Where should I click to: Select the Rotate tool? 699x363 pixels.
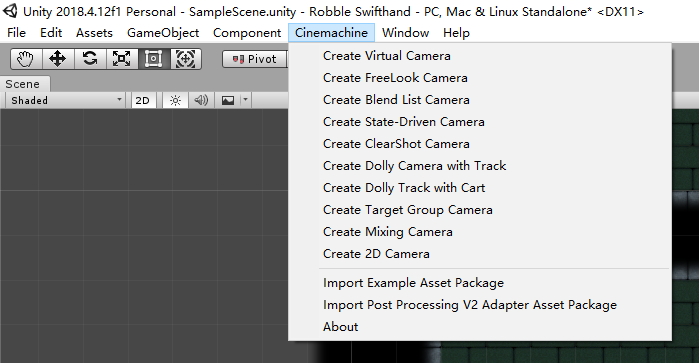pos(90,59)
